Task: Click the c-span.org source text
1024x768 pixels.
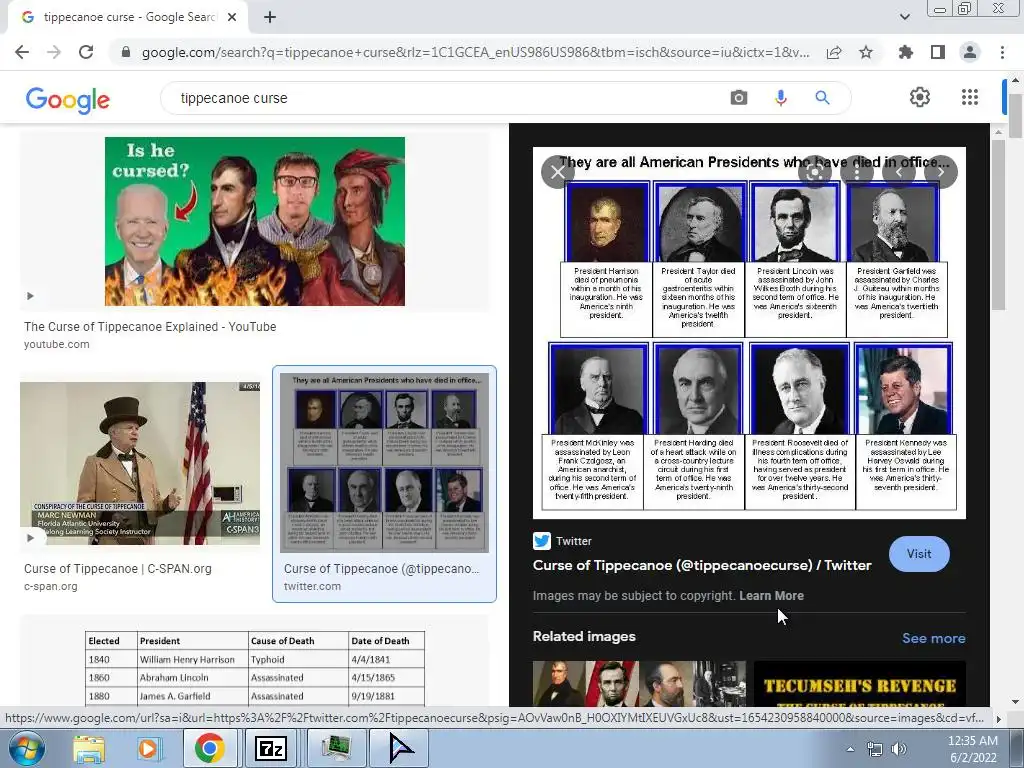Action: (50, 586)
